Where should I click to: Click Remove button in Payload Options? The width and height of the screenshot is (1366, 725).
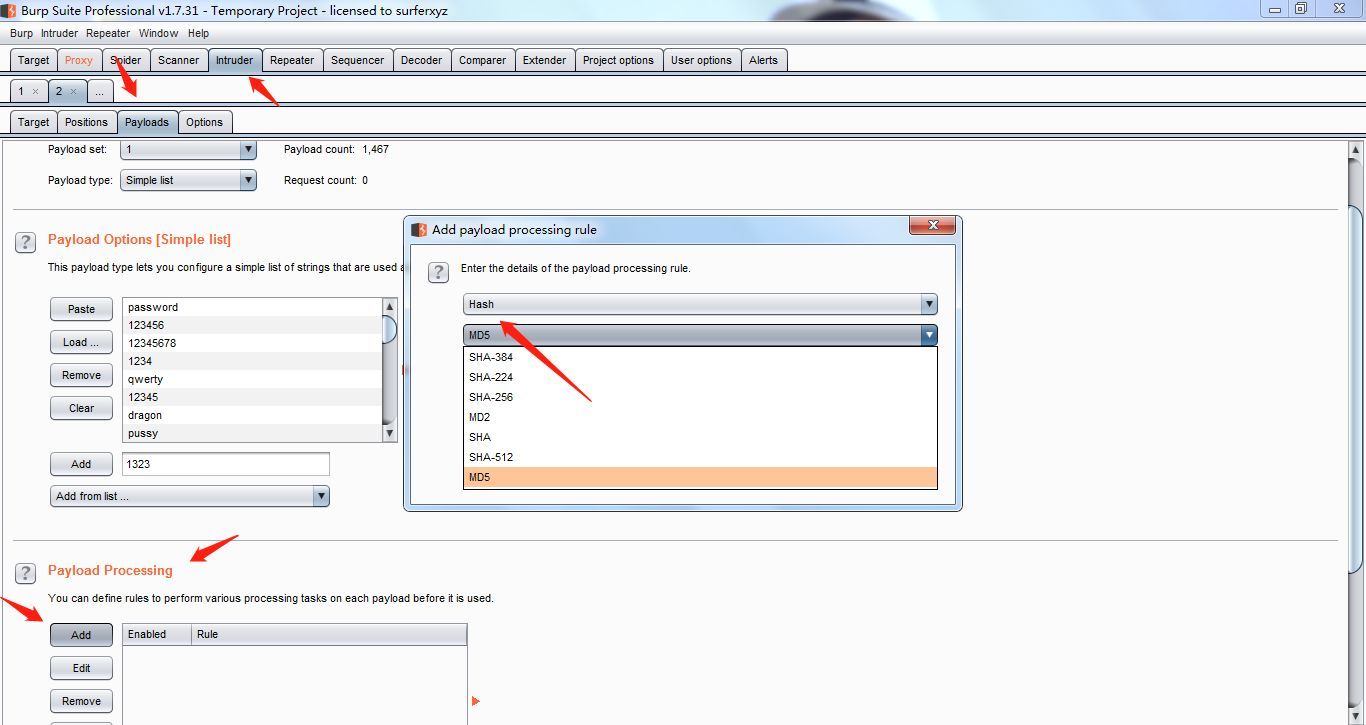[81, 375]
